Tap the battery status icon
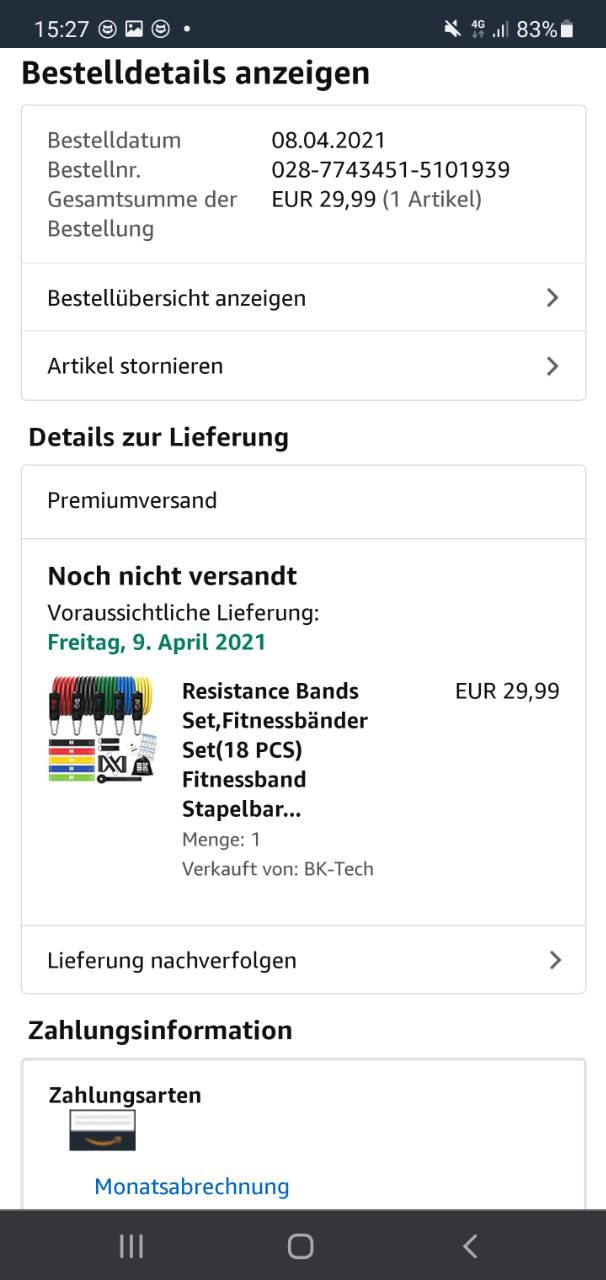 (x=568, y=29)
